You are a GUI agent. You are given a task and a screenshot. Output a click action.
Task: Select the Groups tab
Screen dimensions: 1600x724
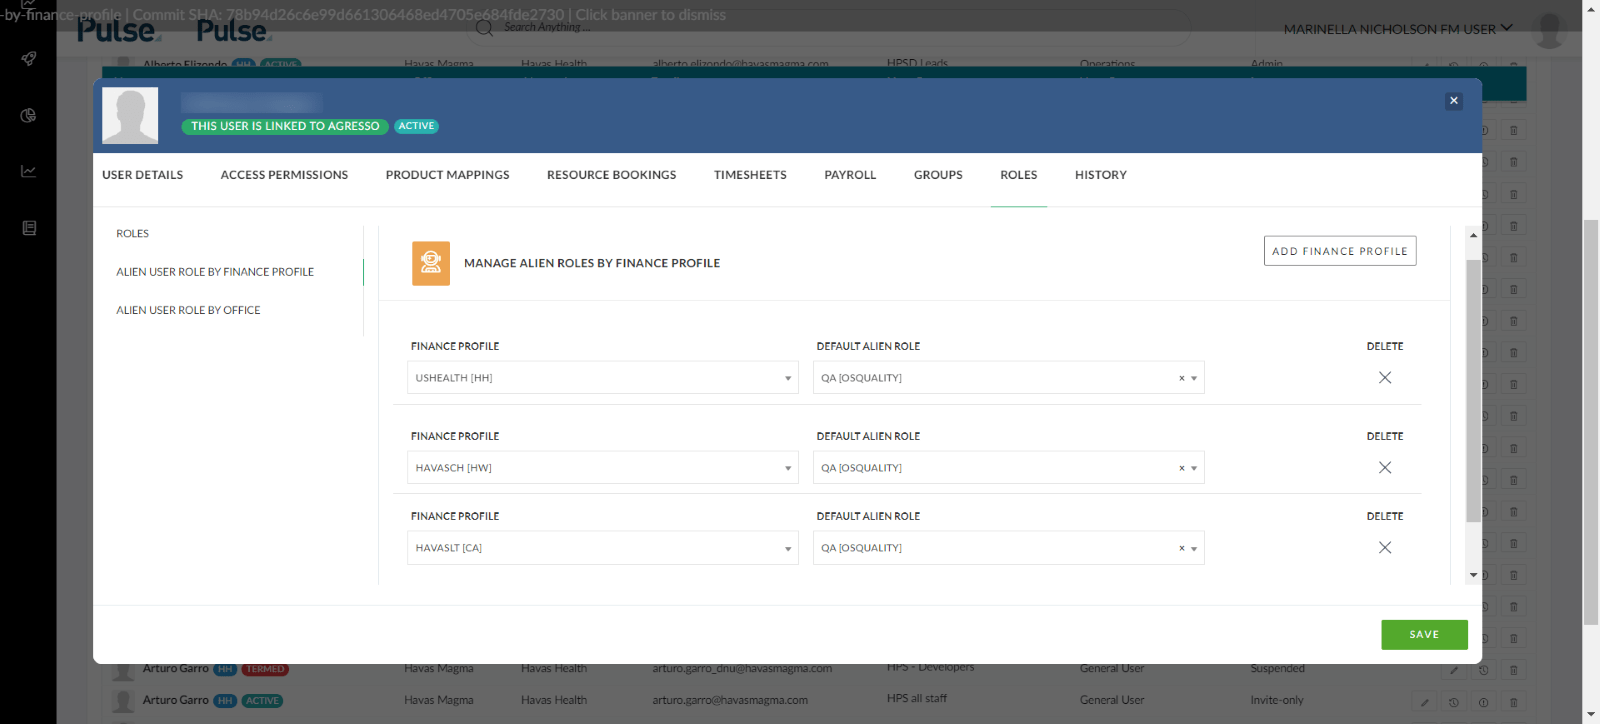[938, 175]
